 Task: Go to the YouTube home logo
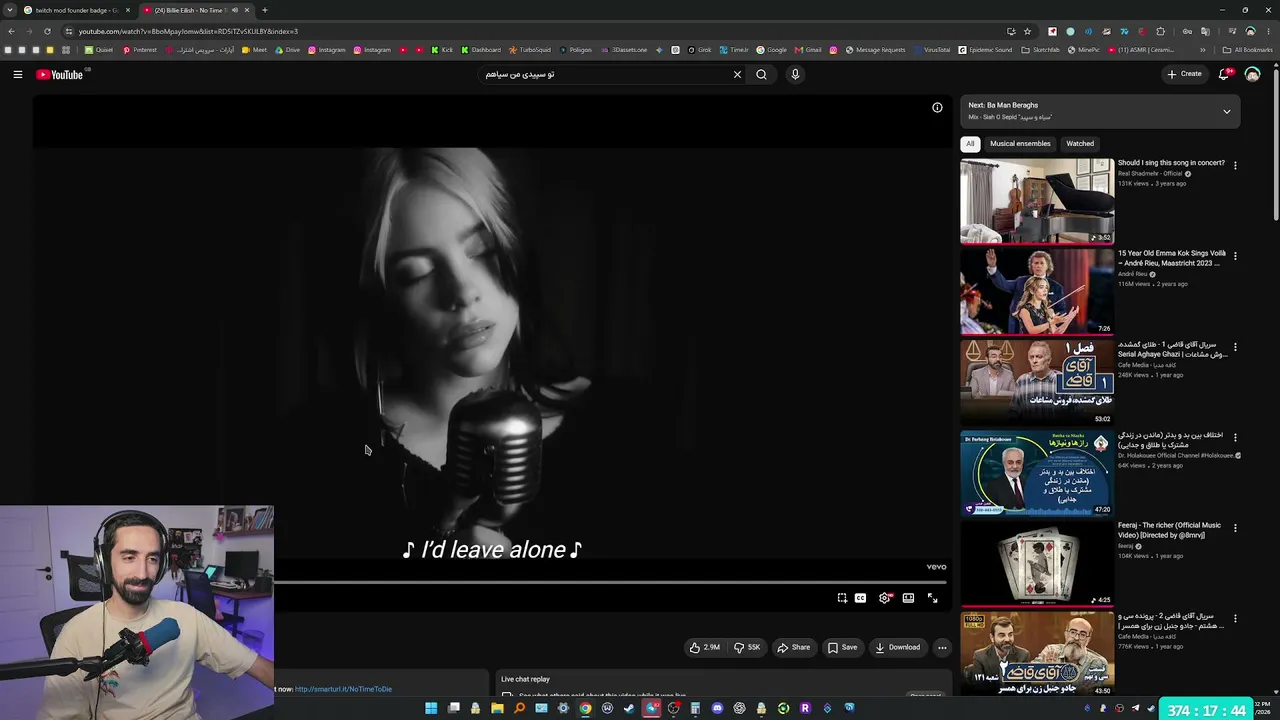[x=60, y=74]
